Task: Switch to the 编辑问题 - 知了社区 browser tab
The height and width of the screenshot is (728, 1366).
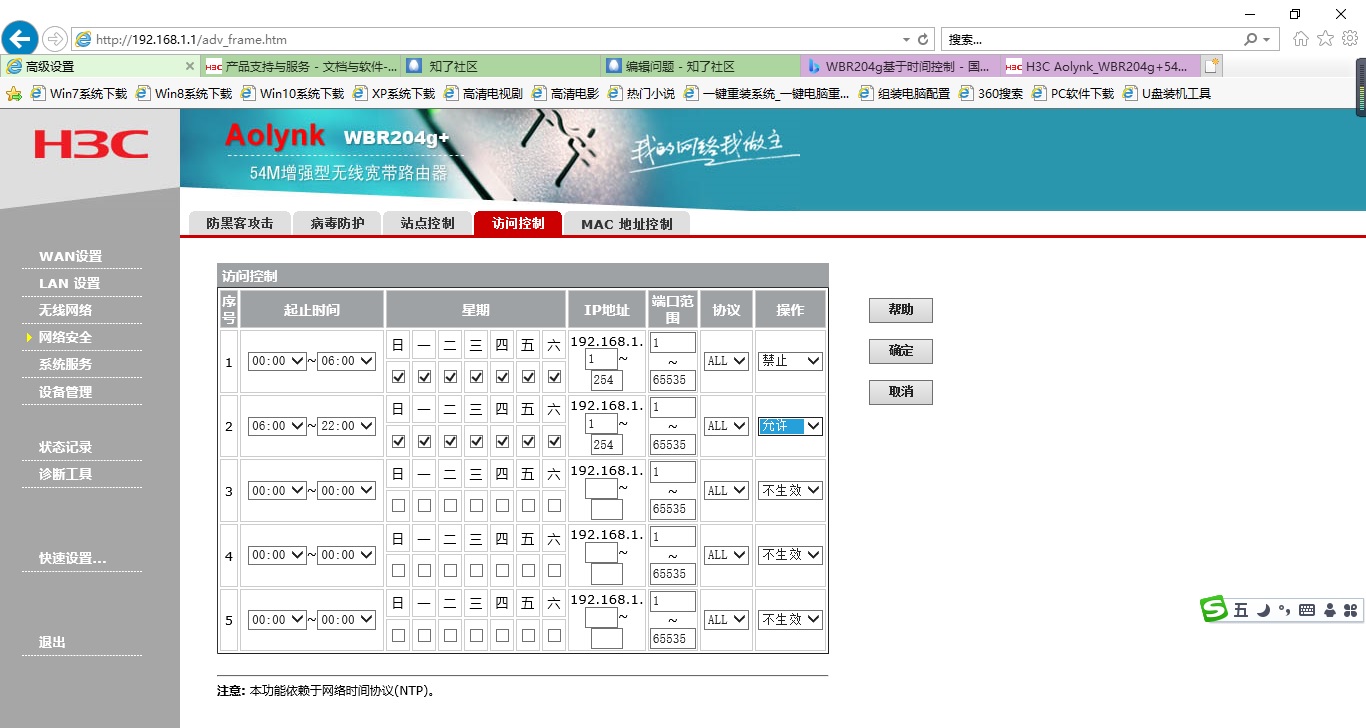Action: pyautogui.click(x=701, y=66)
